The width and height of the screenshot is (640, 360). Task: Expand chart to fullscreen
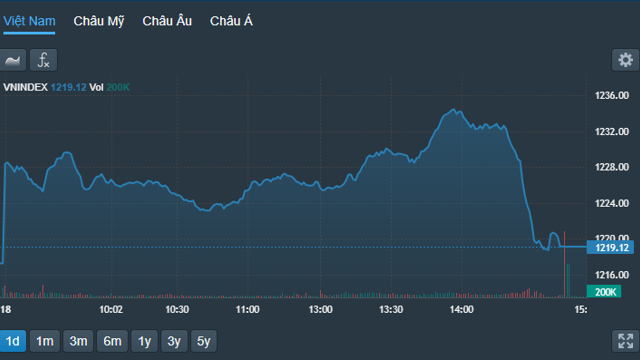625,341
